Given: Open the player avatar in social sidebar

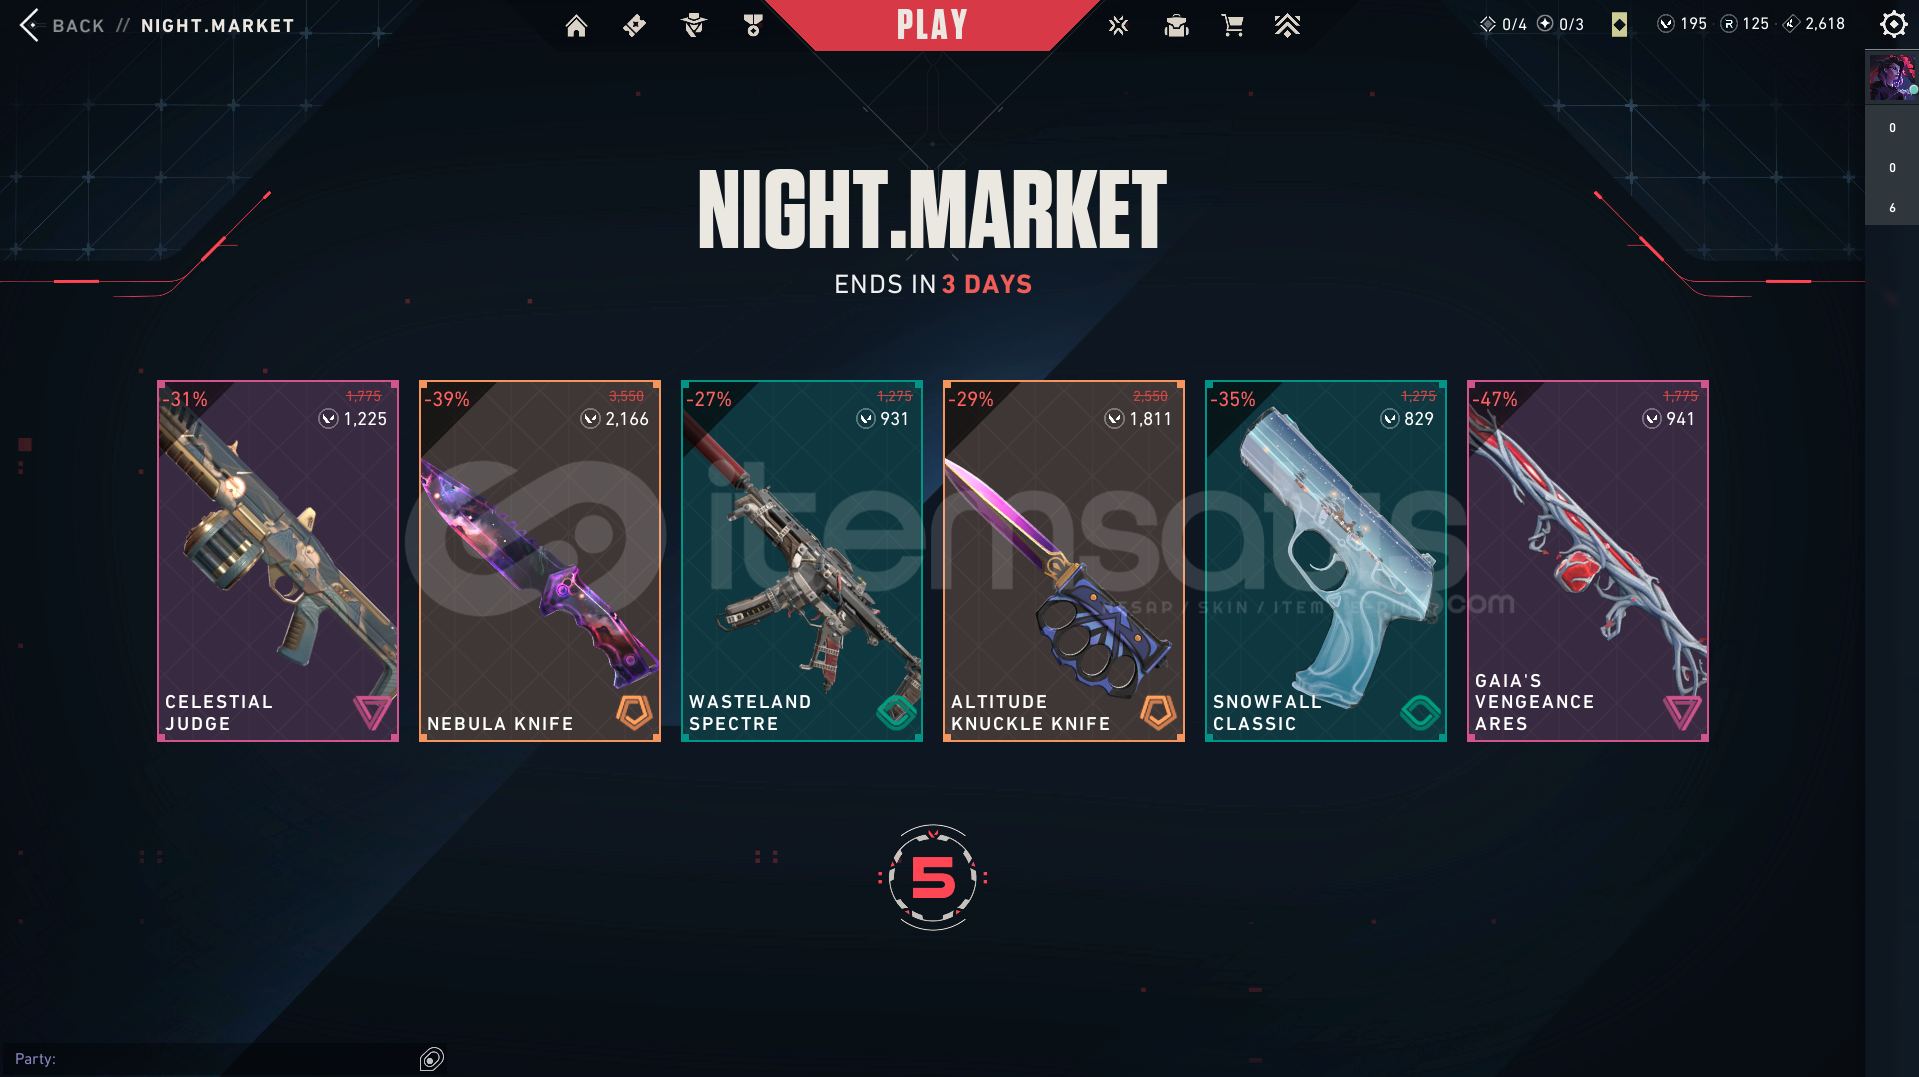Looking at the screenshot, I should pyautogui.click(x=1892, y=78).
